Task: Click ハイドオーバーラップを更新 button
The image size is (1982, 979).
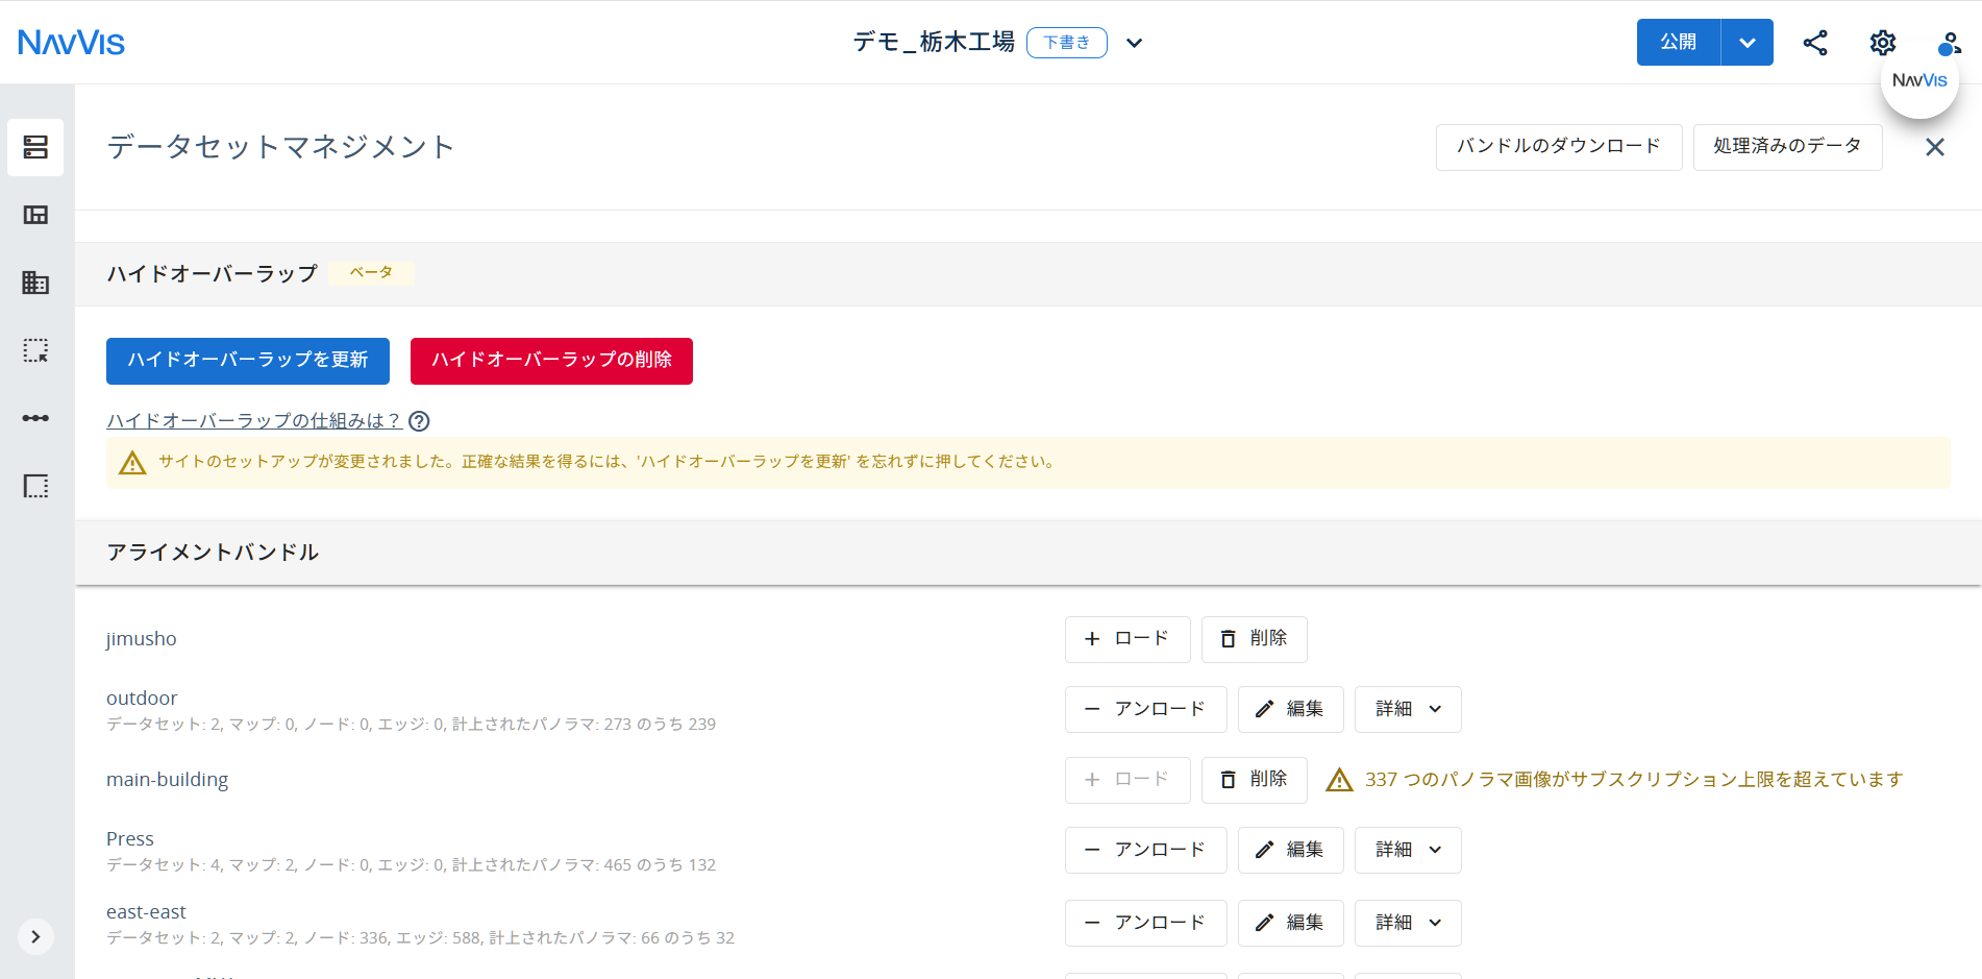Action: [248, 361]
